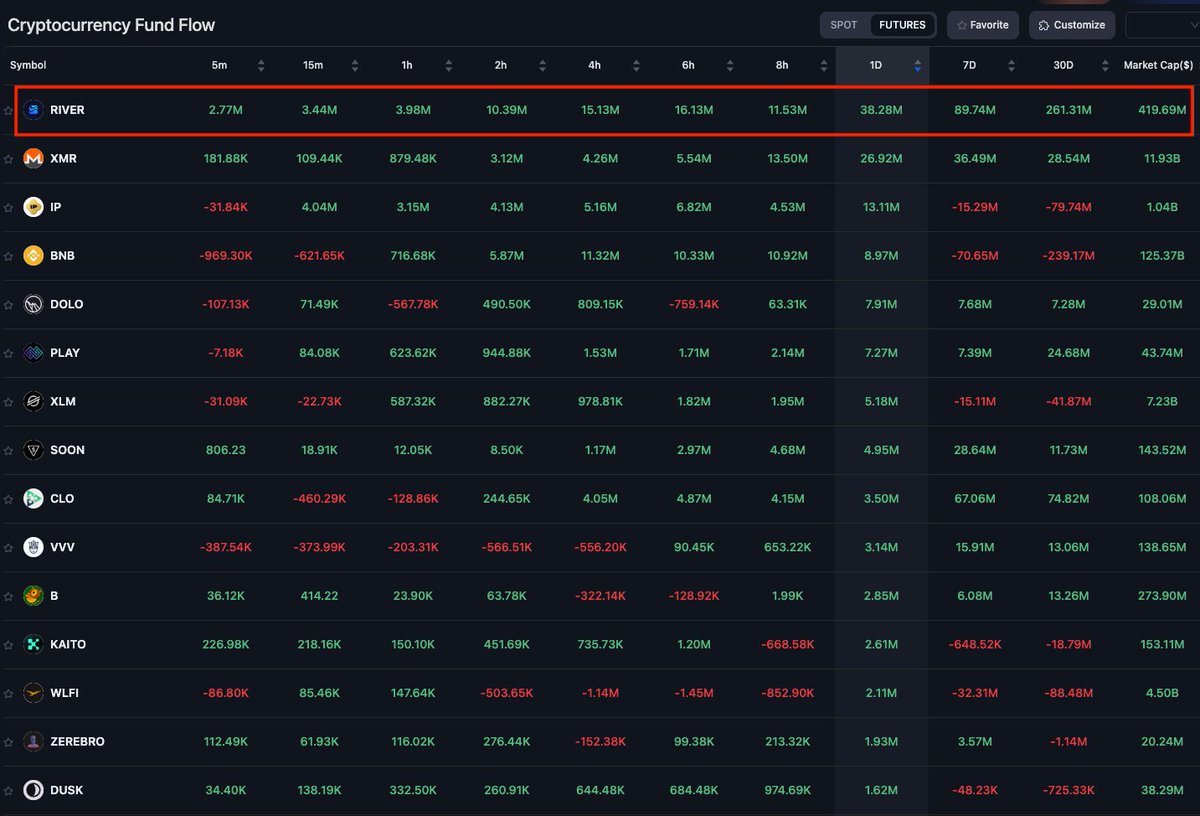This screenshot has height=816, width=1200.
Task: Click the RIVER coin logo icon
Action: click(32, 109)
